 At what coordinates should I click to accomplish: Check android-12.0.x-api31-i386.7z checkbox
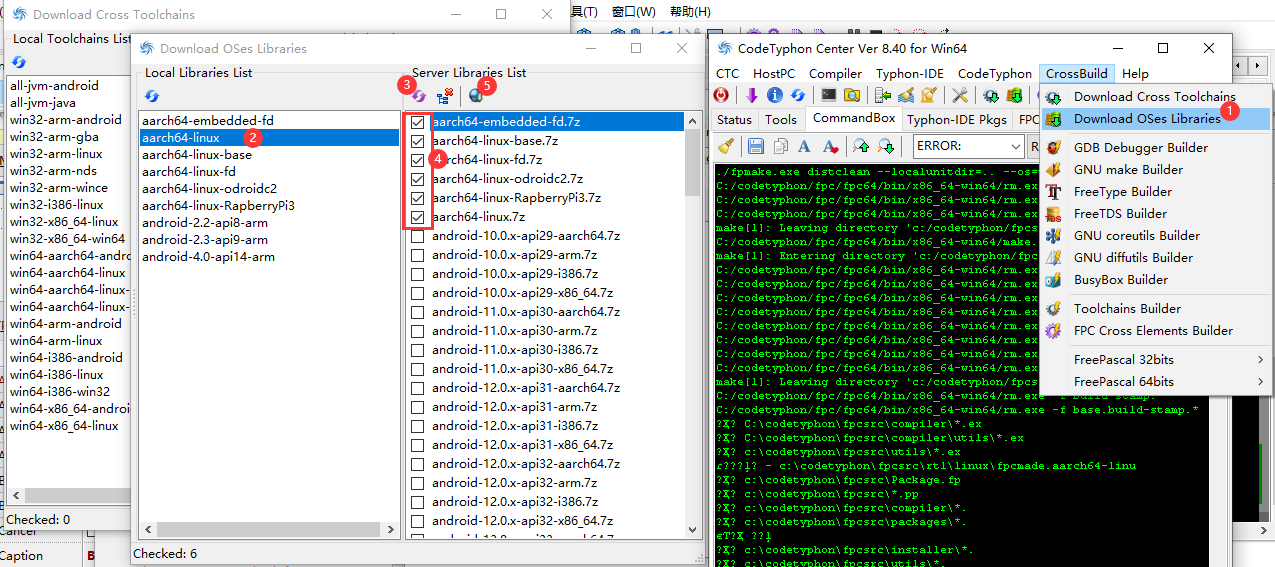417,426
